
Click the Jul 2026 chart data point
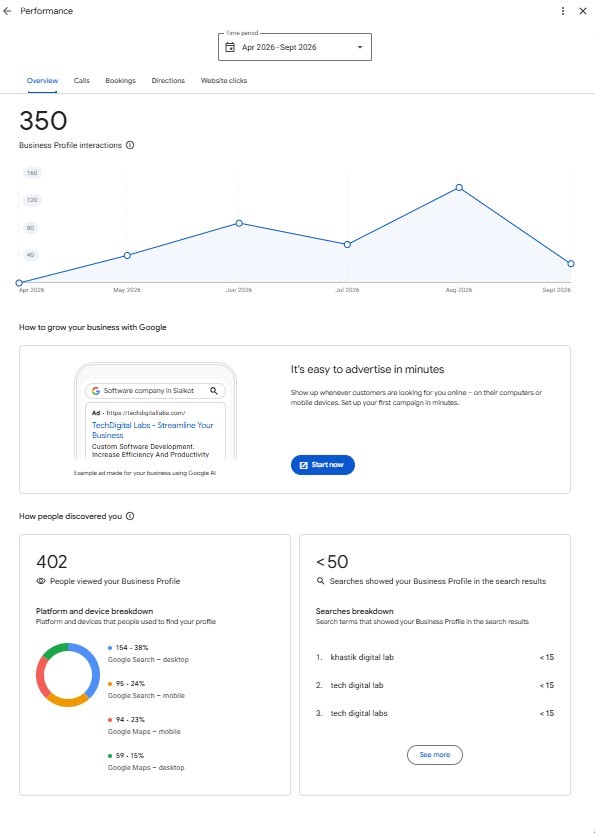point(347,244)
